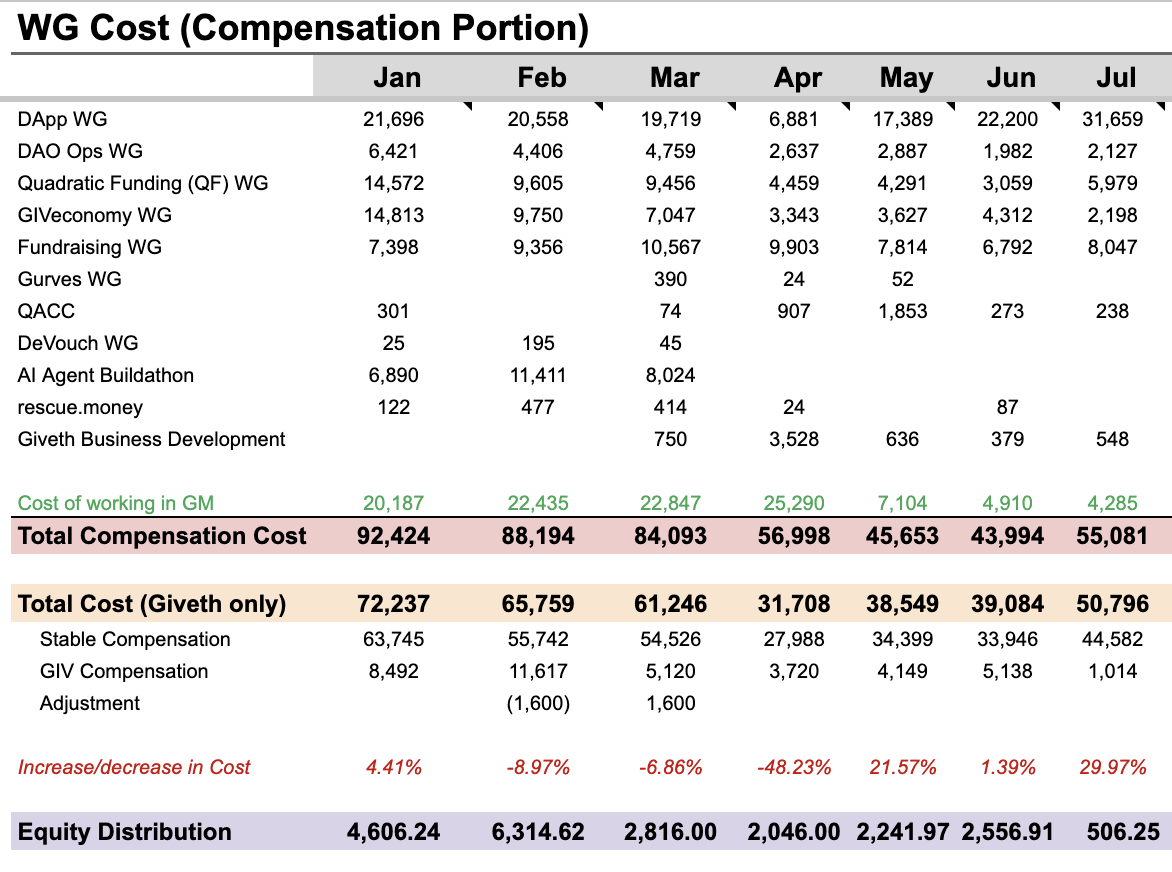1172x872 pixels.
Task: Click the note indicator on DApp WG January cell
Action: (x=466, y=106)
